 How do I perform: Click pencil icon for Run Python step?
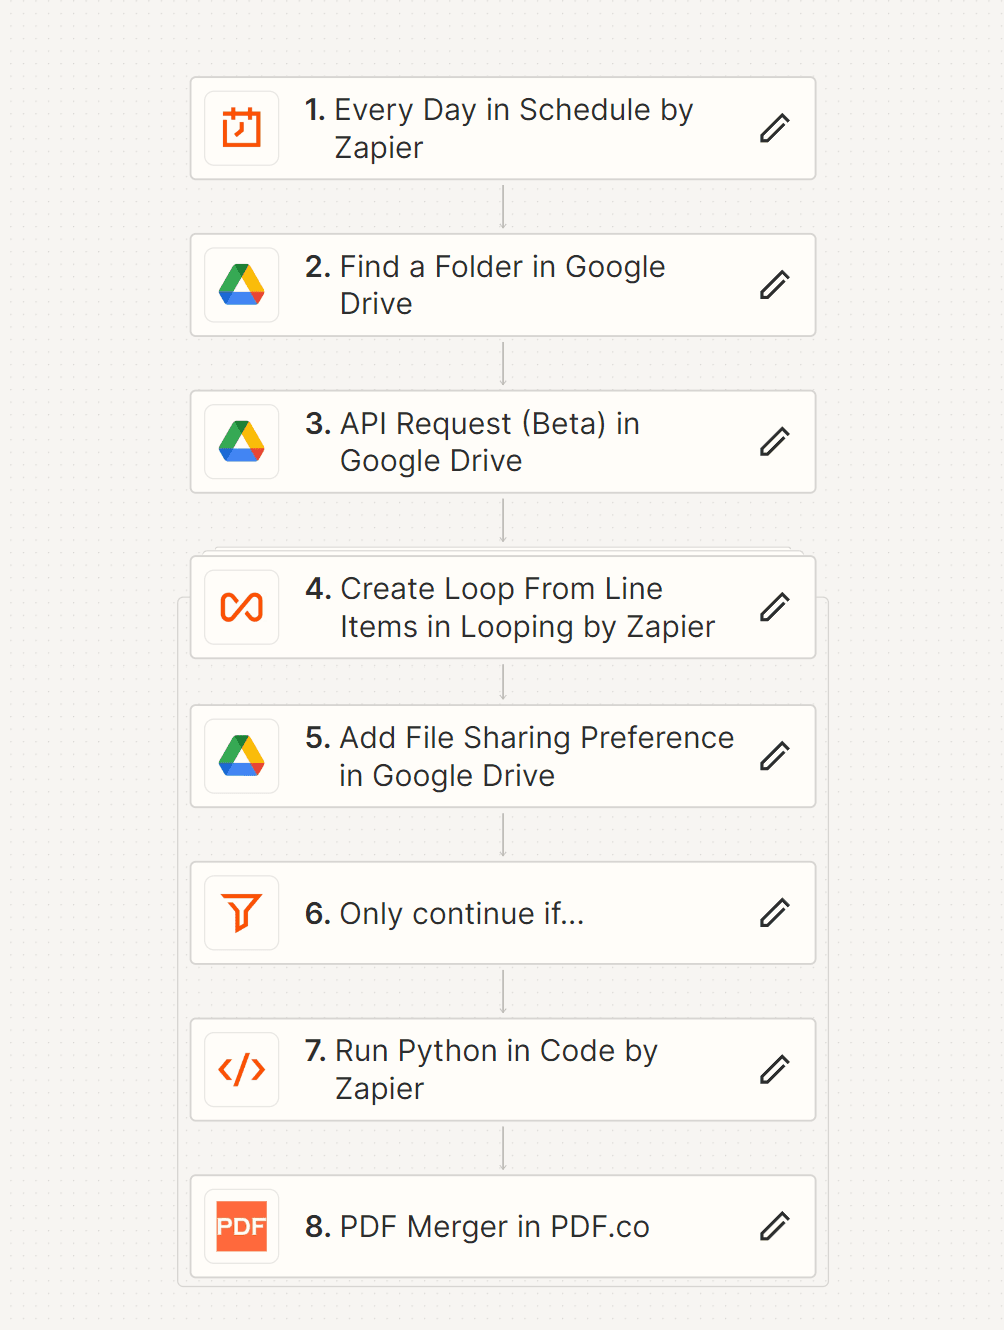[x=775, y=1070]
